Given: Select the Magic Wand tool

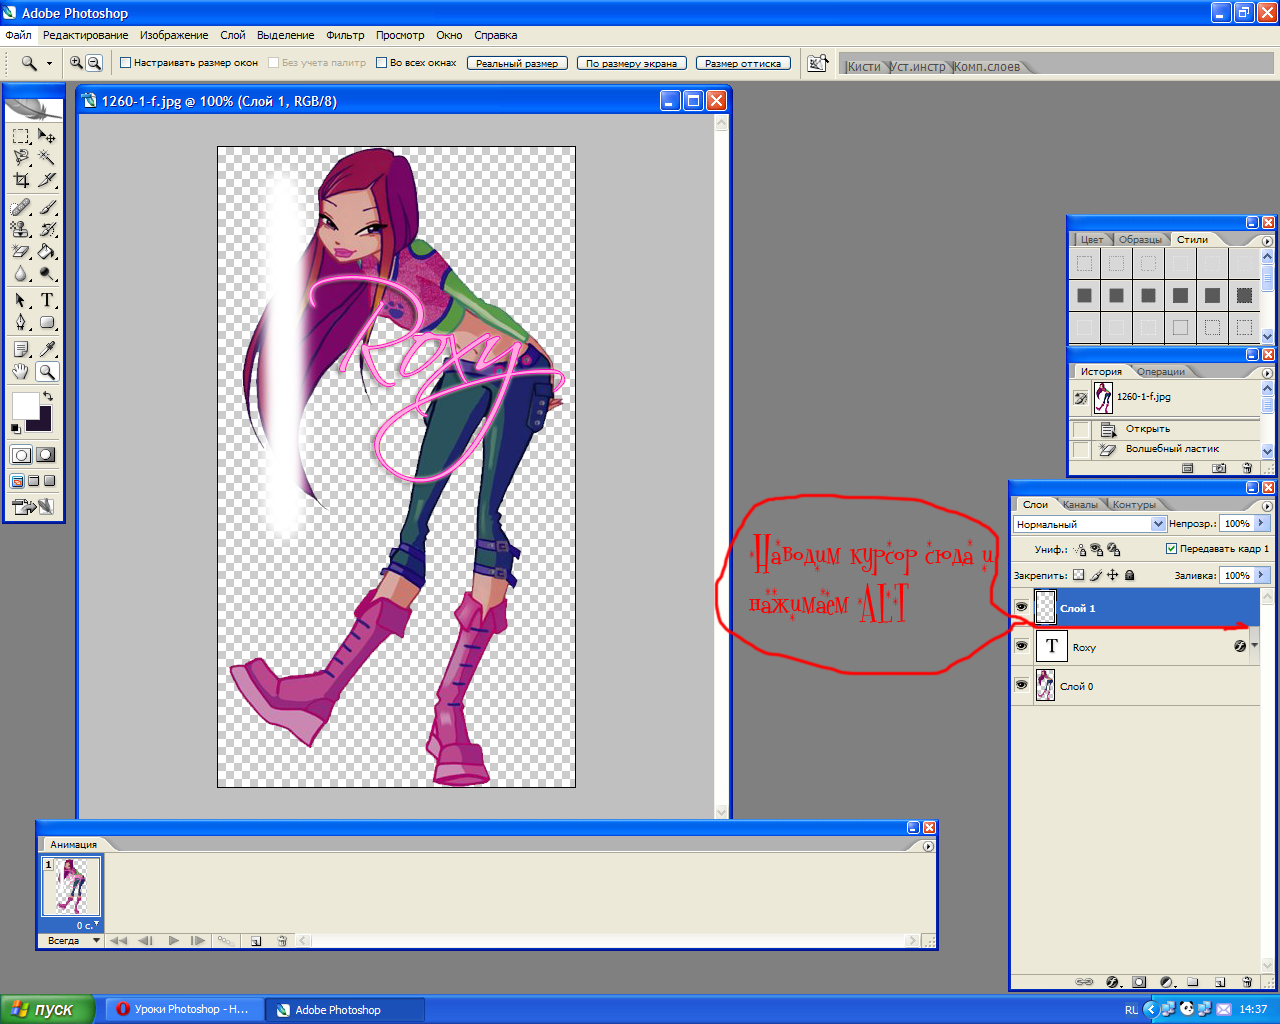Looking at the screenshot, I should [x=47, y=157].
